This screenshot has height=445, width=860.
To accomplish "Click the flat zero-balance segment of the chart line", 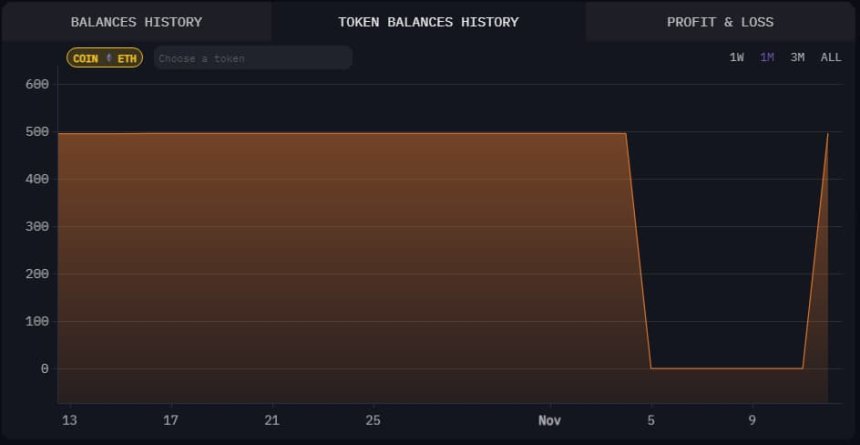I will (726, 368).
